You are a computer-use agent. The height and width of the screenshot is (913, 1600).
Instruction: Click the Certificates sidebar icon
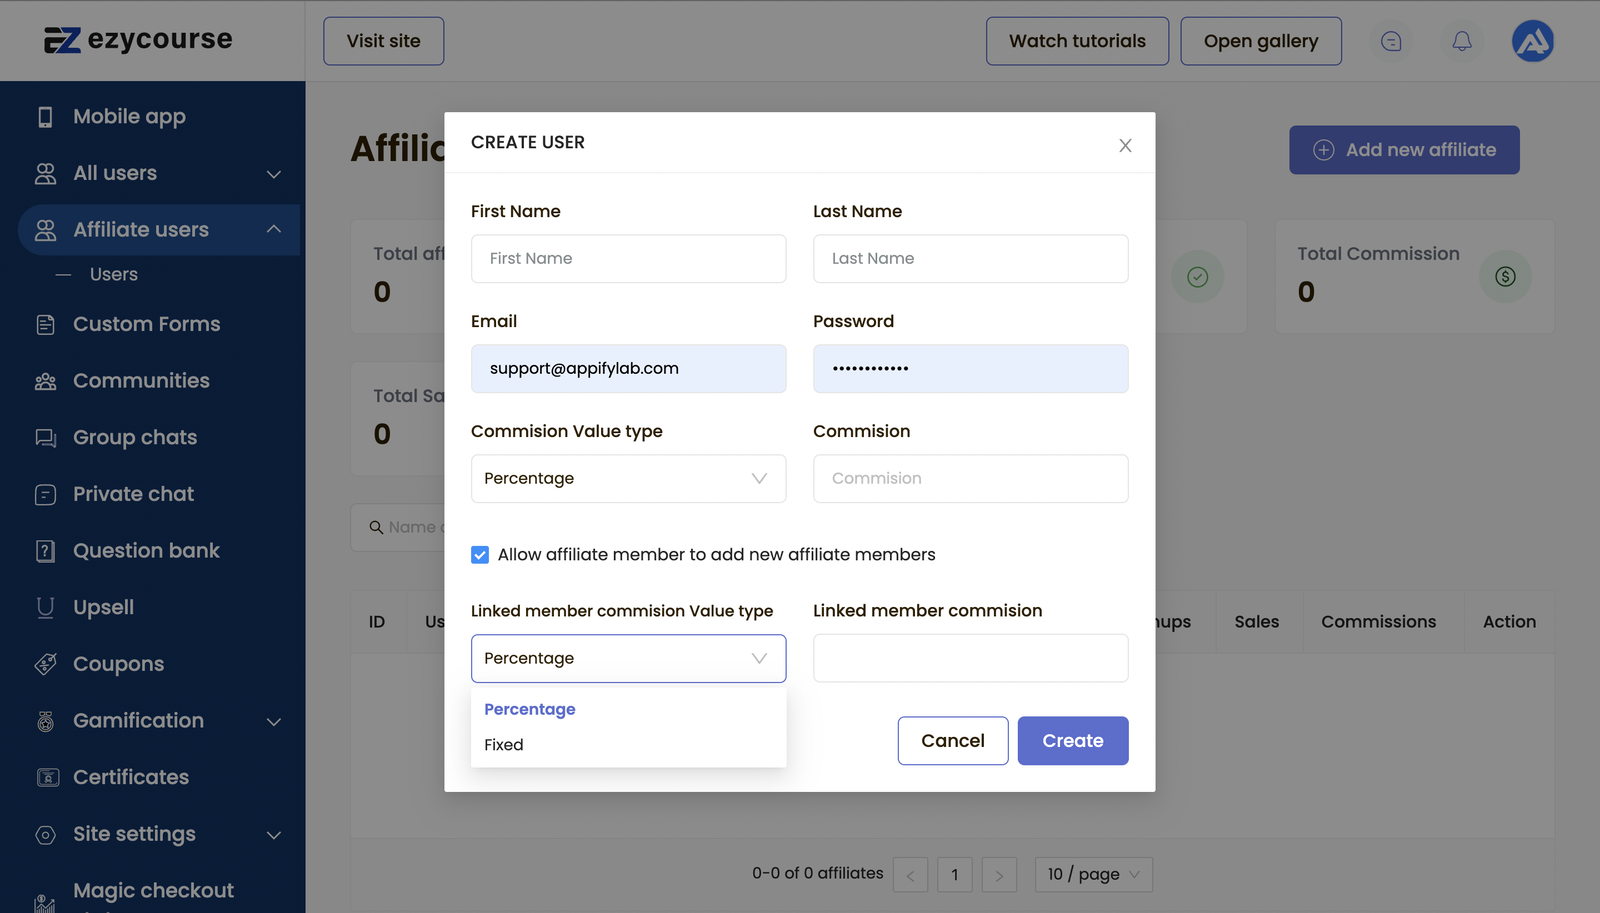pos(47,777)
